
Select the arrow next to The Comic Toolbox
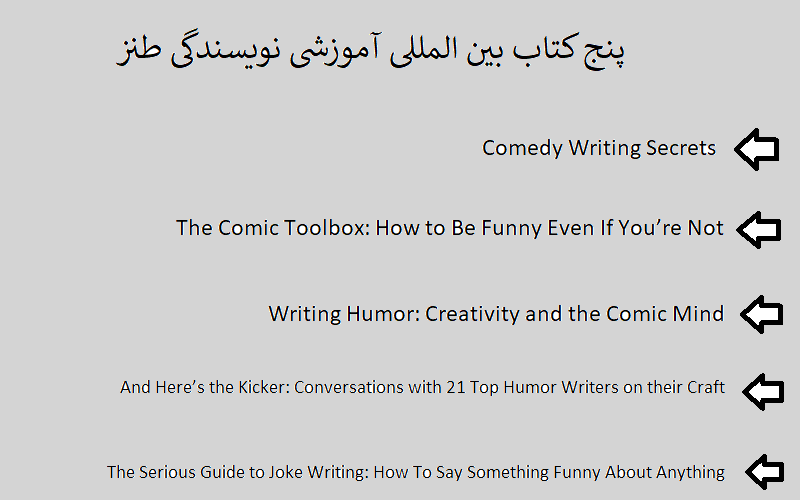pyautogui.click(x=759, y=230)
